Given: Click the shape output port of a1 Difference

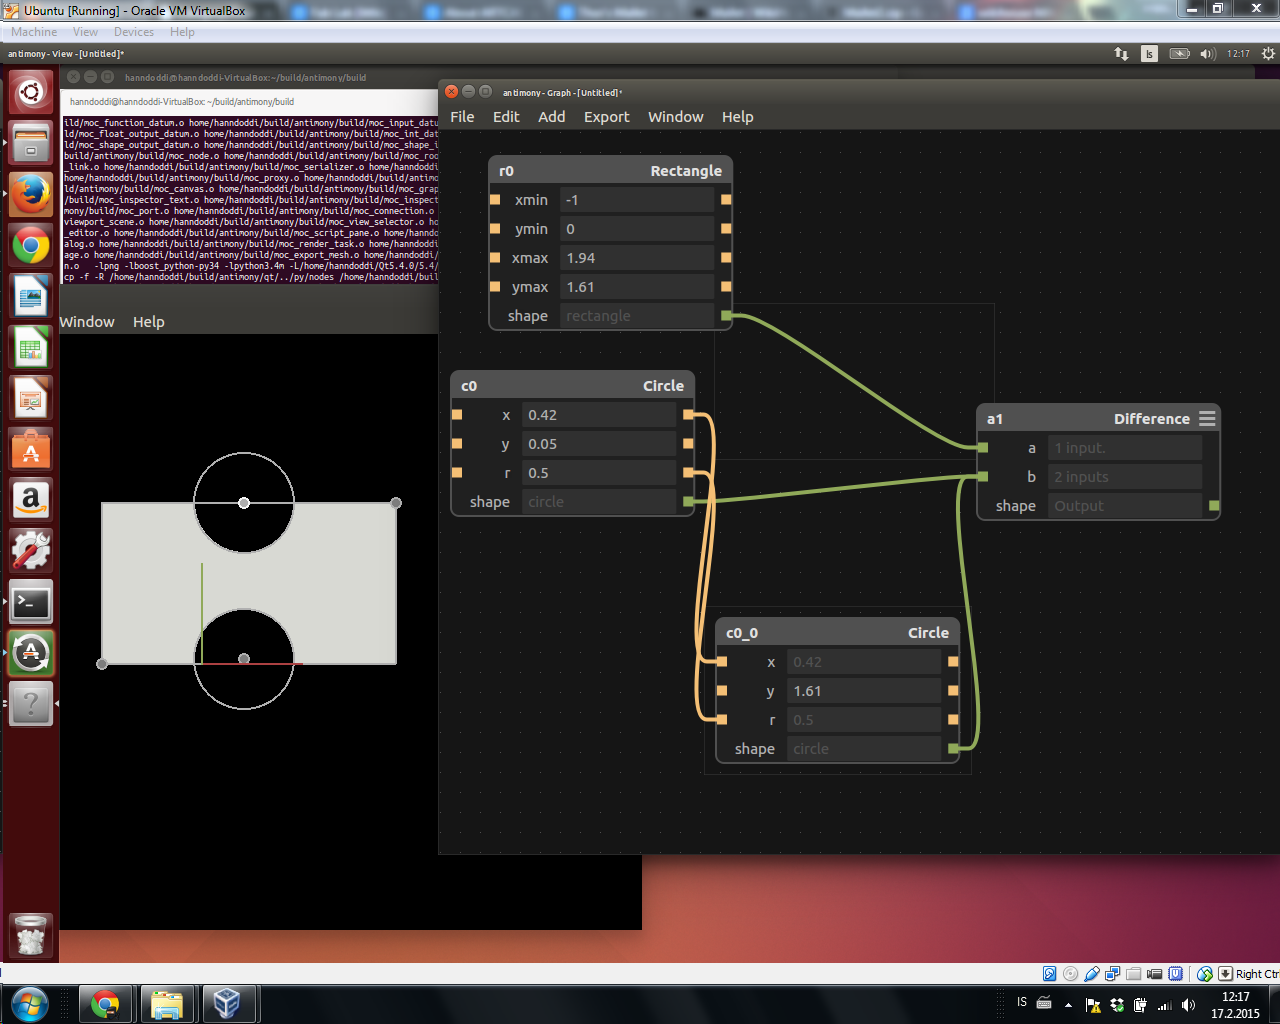Looking at the screenshot, I should (1214, 506).
